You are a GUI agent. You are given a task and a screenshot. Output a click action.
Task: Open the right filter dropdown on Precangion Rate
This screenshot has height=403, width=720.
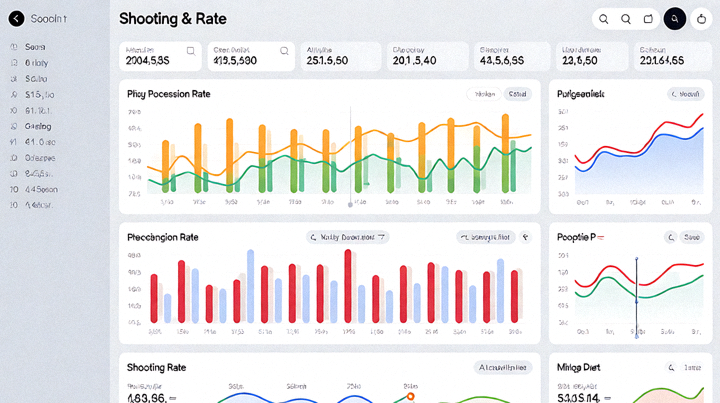[485, 237]
